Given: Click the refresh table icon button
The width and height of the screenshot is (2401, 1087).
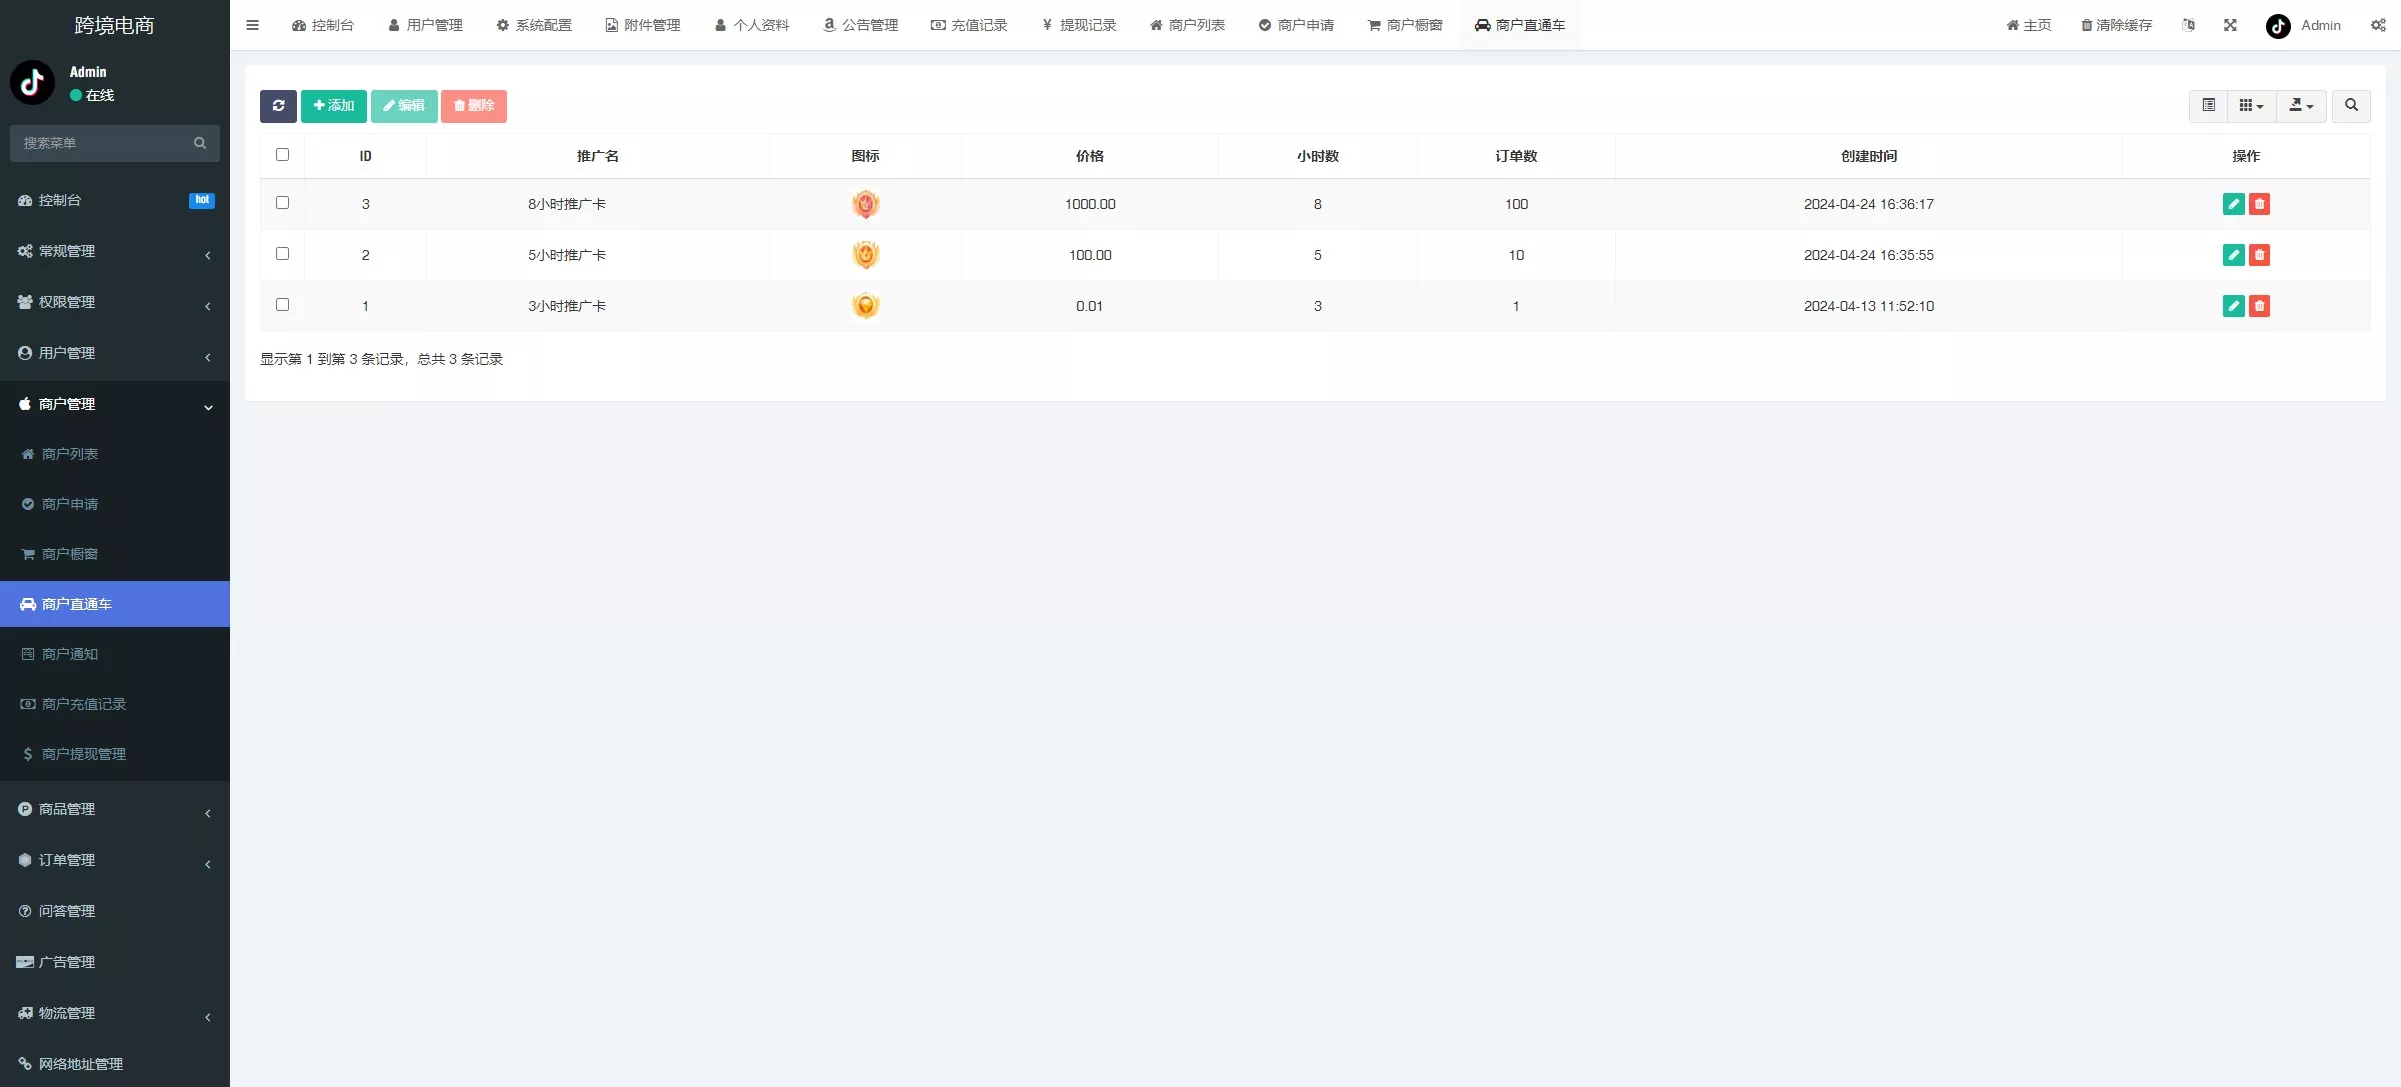Looking at the screenshot, I should coord(278,106).
